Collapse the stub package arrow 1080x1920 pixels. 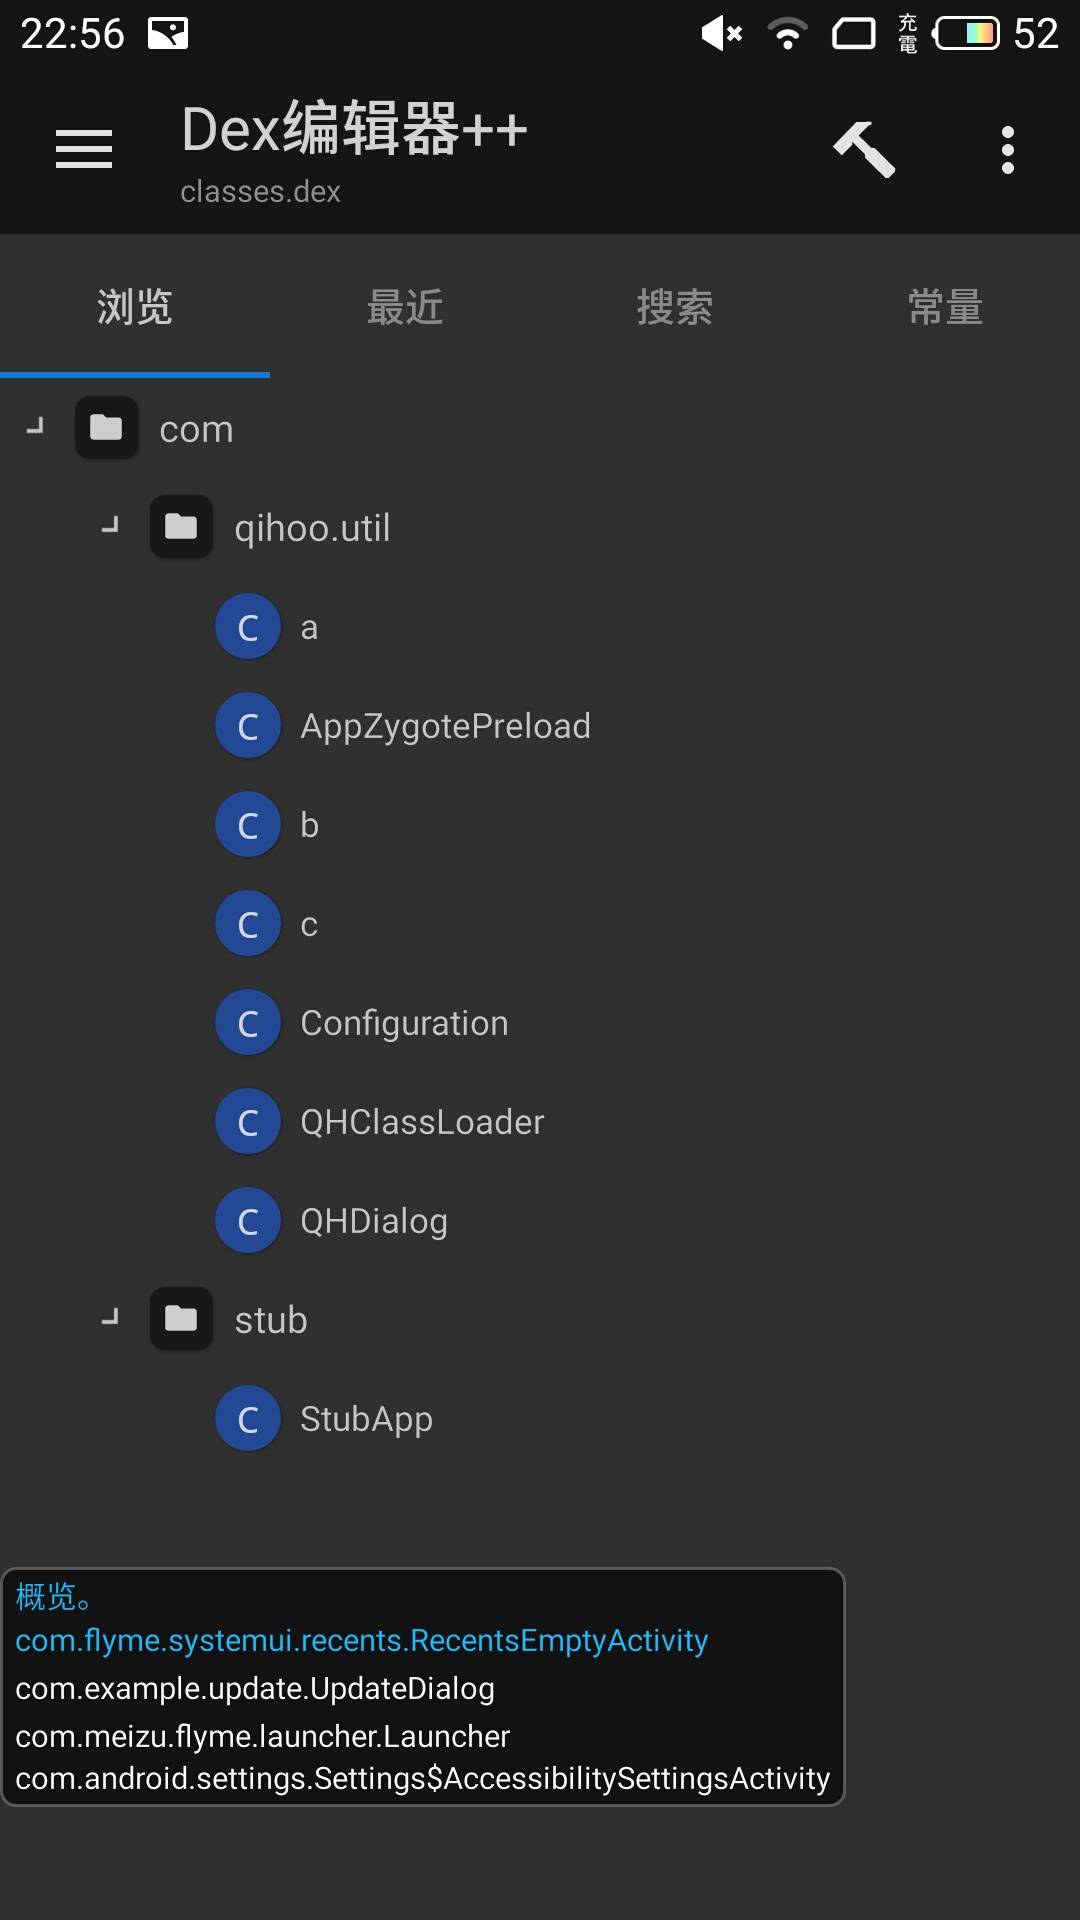coord(111,1317)
